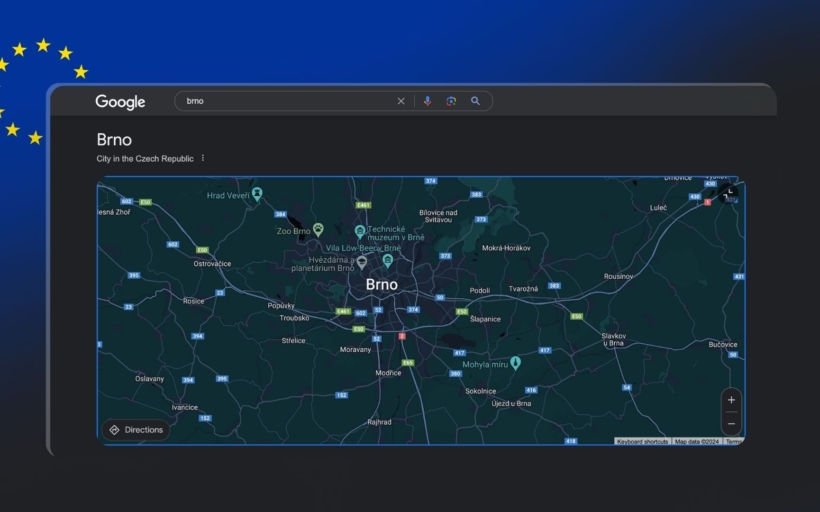The width and height of the screenshot is (820, 512).
Task: Click the Hvězdárna a planetárium Brno pin
Action: (x=362, y=262)
